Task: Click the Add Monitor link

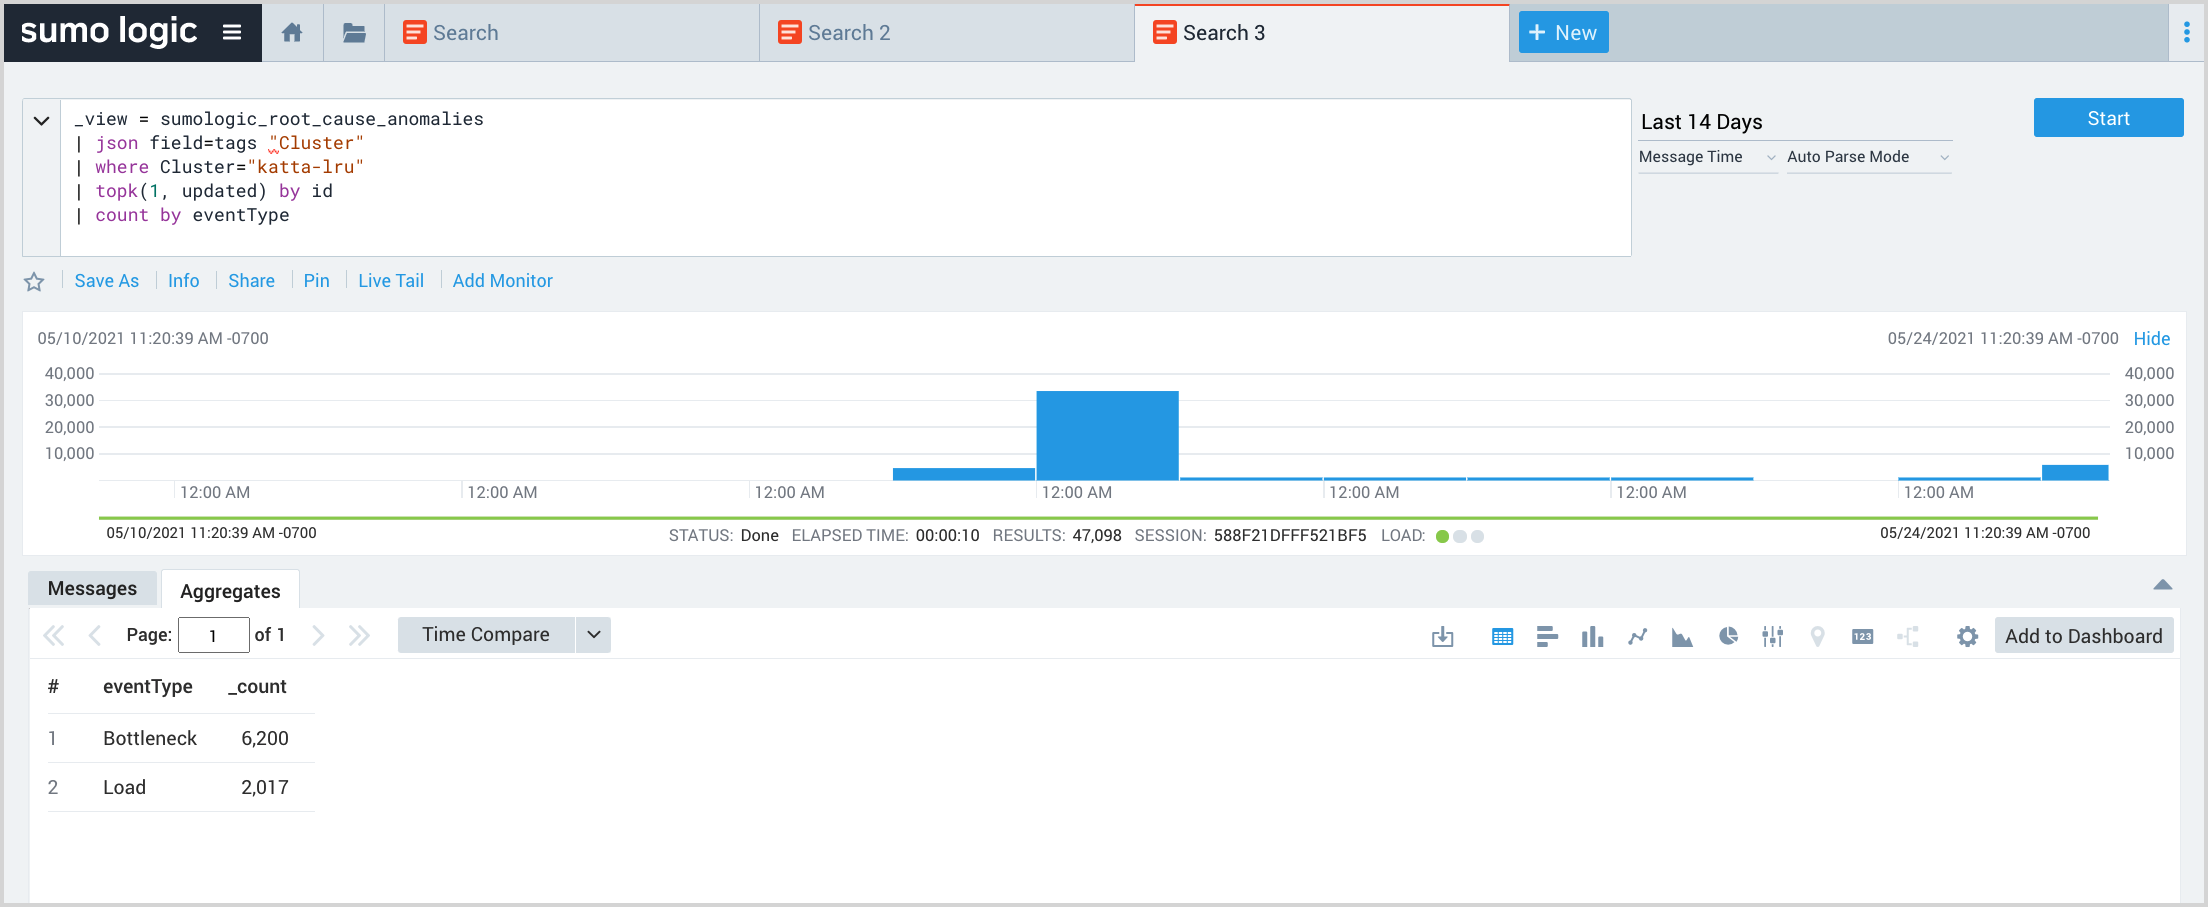Action: [502, 281]
